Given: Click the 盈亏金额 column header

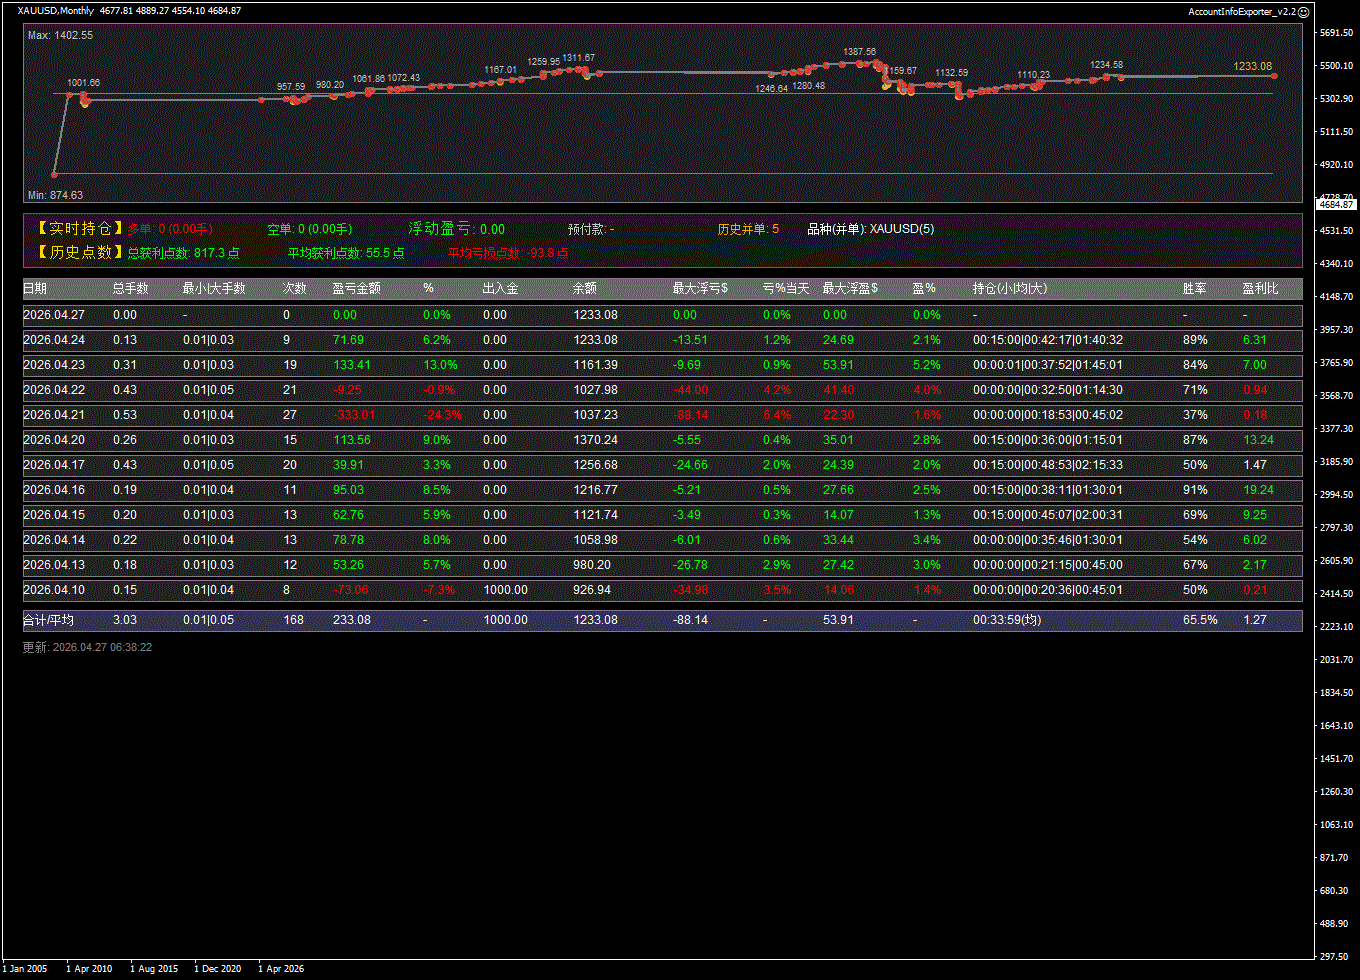Looking at the screenshot, I should tap(356, 289).
